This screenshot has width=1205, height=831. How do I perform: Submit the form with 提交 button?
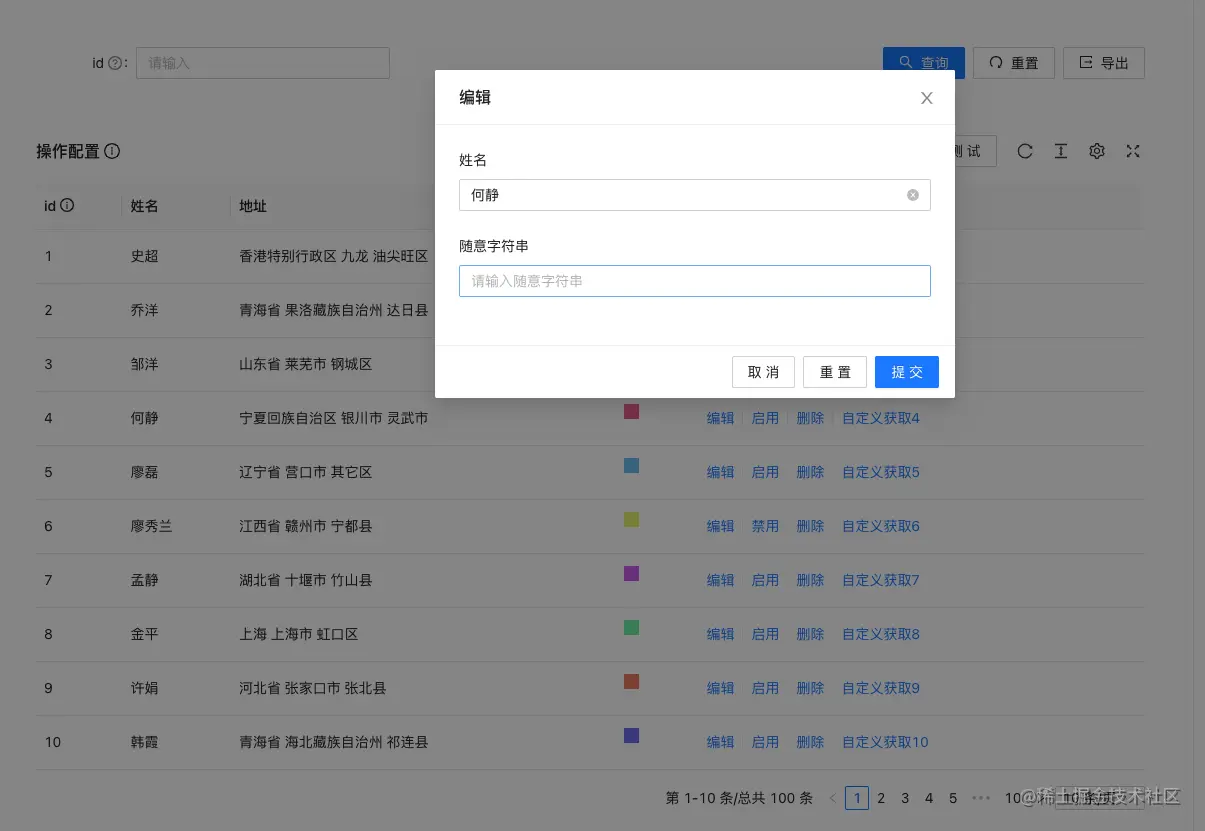click(907, 372)
